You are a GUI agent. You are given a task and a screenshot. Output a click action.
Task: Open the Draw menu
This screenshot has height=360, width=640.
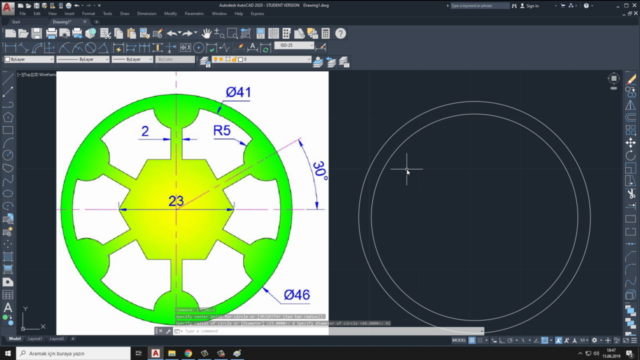coord(124,14)
